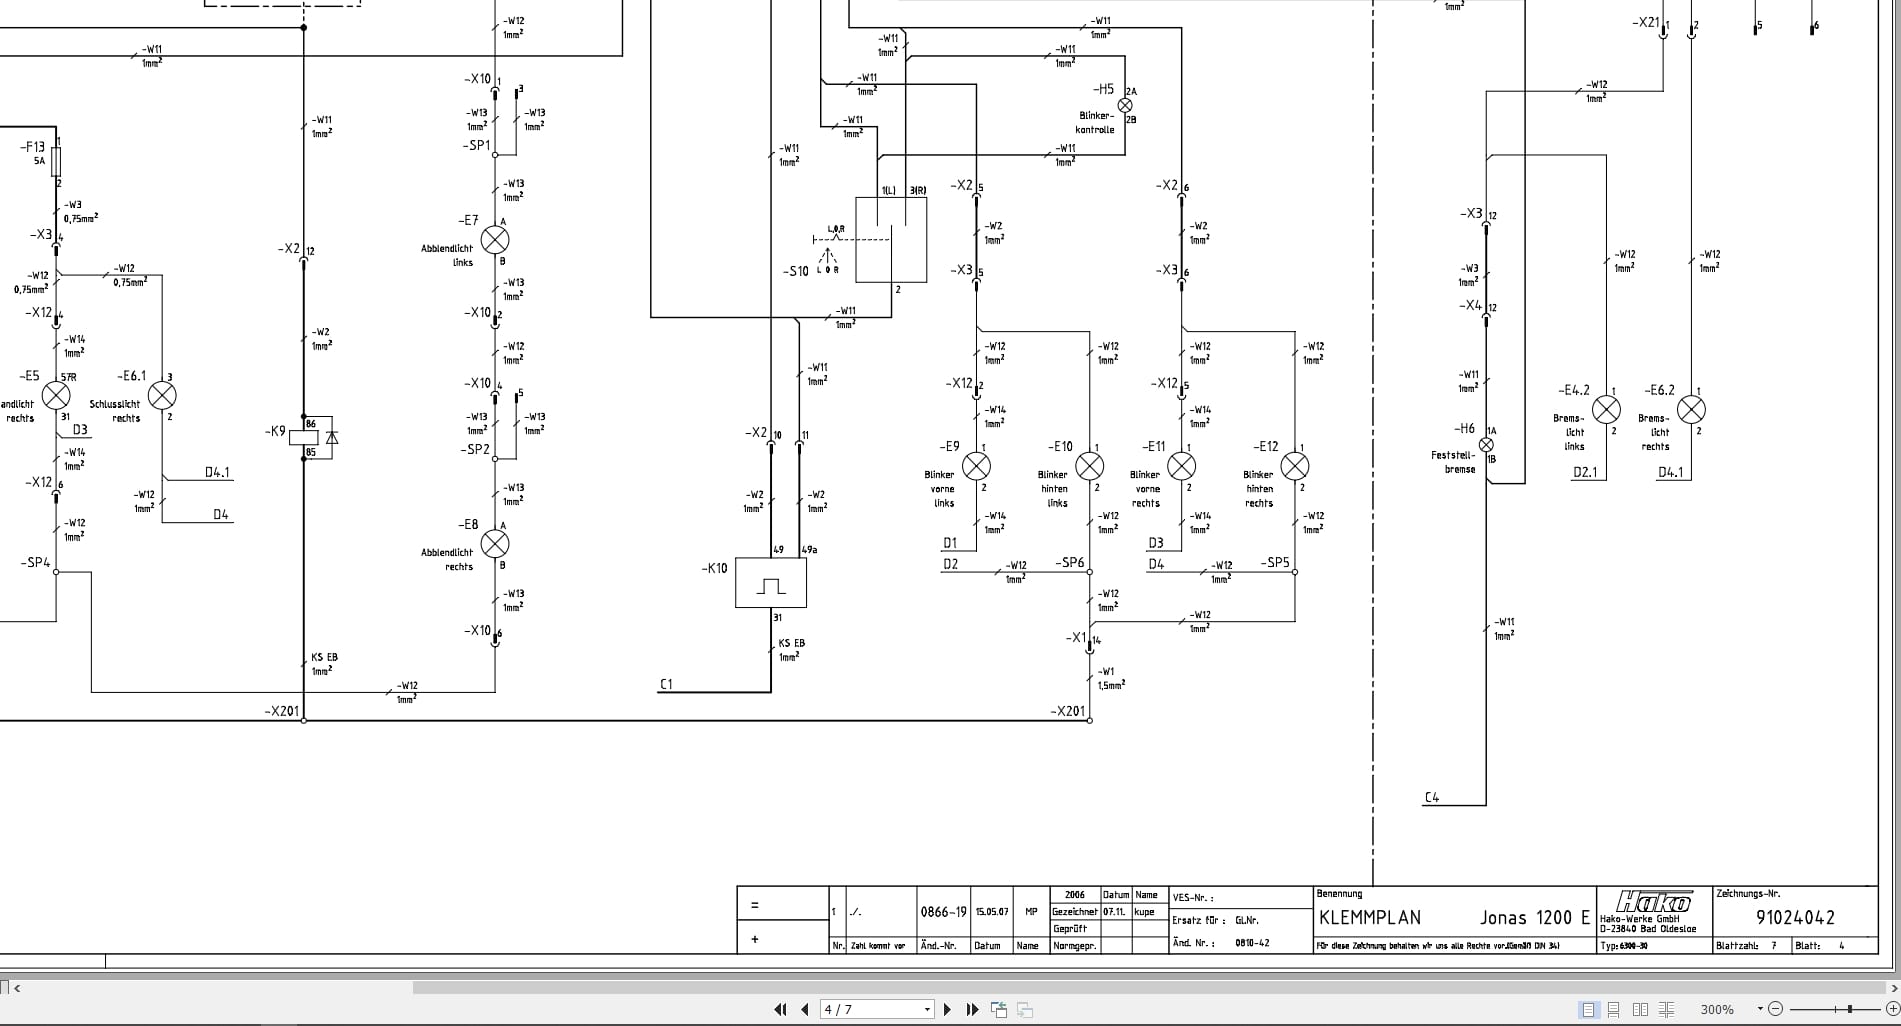Viewport: 1901px width, 1026px height.
Task: Click the KLEMMPLAN title text
Action: click(1369, 917)
